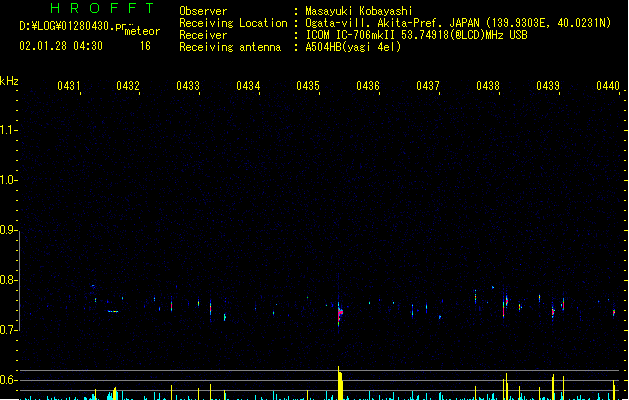Click the 0.8 kHz frequency label
This screenshot has width=629, height=400.
pos(8,280)
